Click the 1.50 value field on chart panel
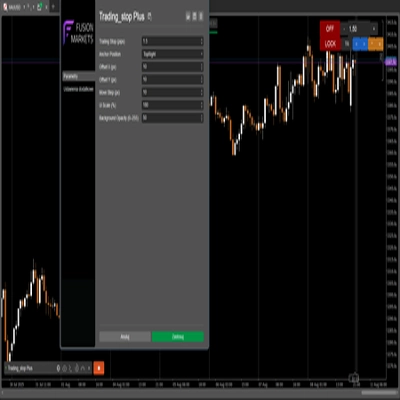The height and width of the screenshot is (400, 400). coord(358,29)
